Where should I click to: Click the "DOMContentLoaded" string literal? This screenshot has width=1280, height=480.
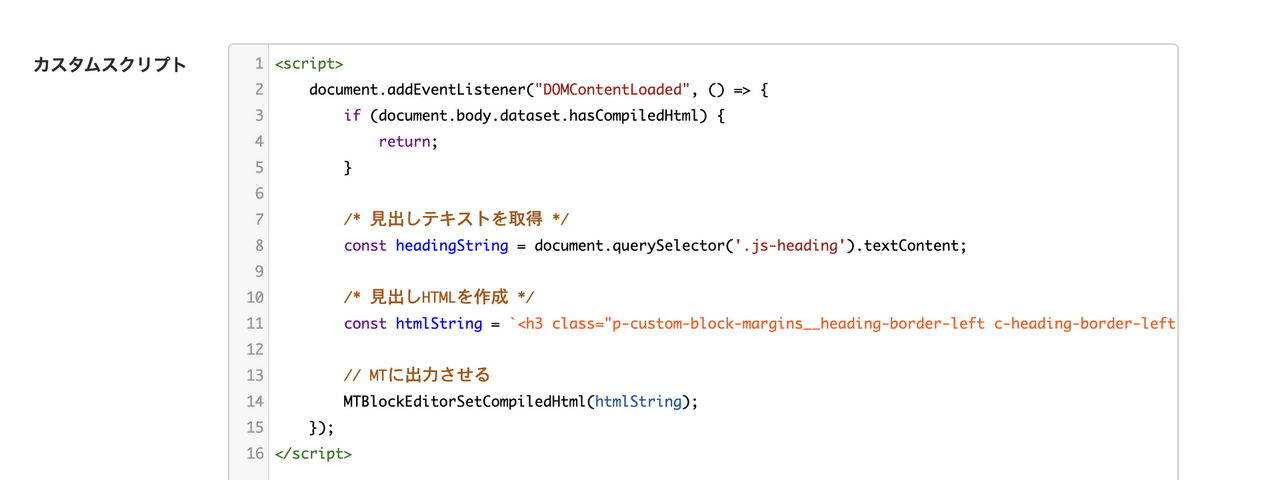[x=612, y=90]
